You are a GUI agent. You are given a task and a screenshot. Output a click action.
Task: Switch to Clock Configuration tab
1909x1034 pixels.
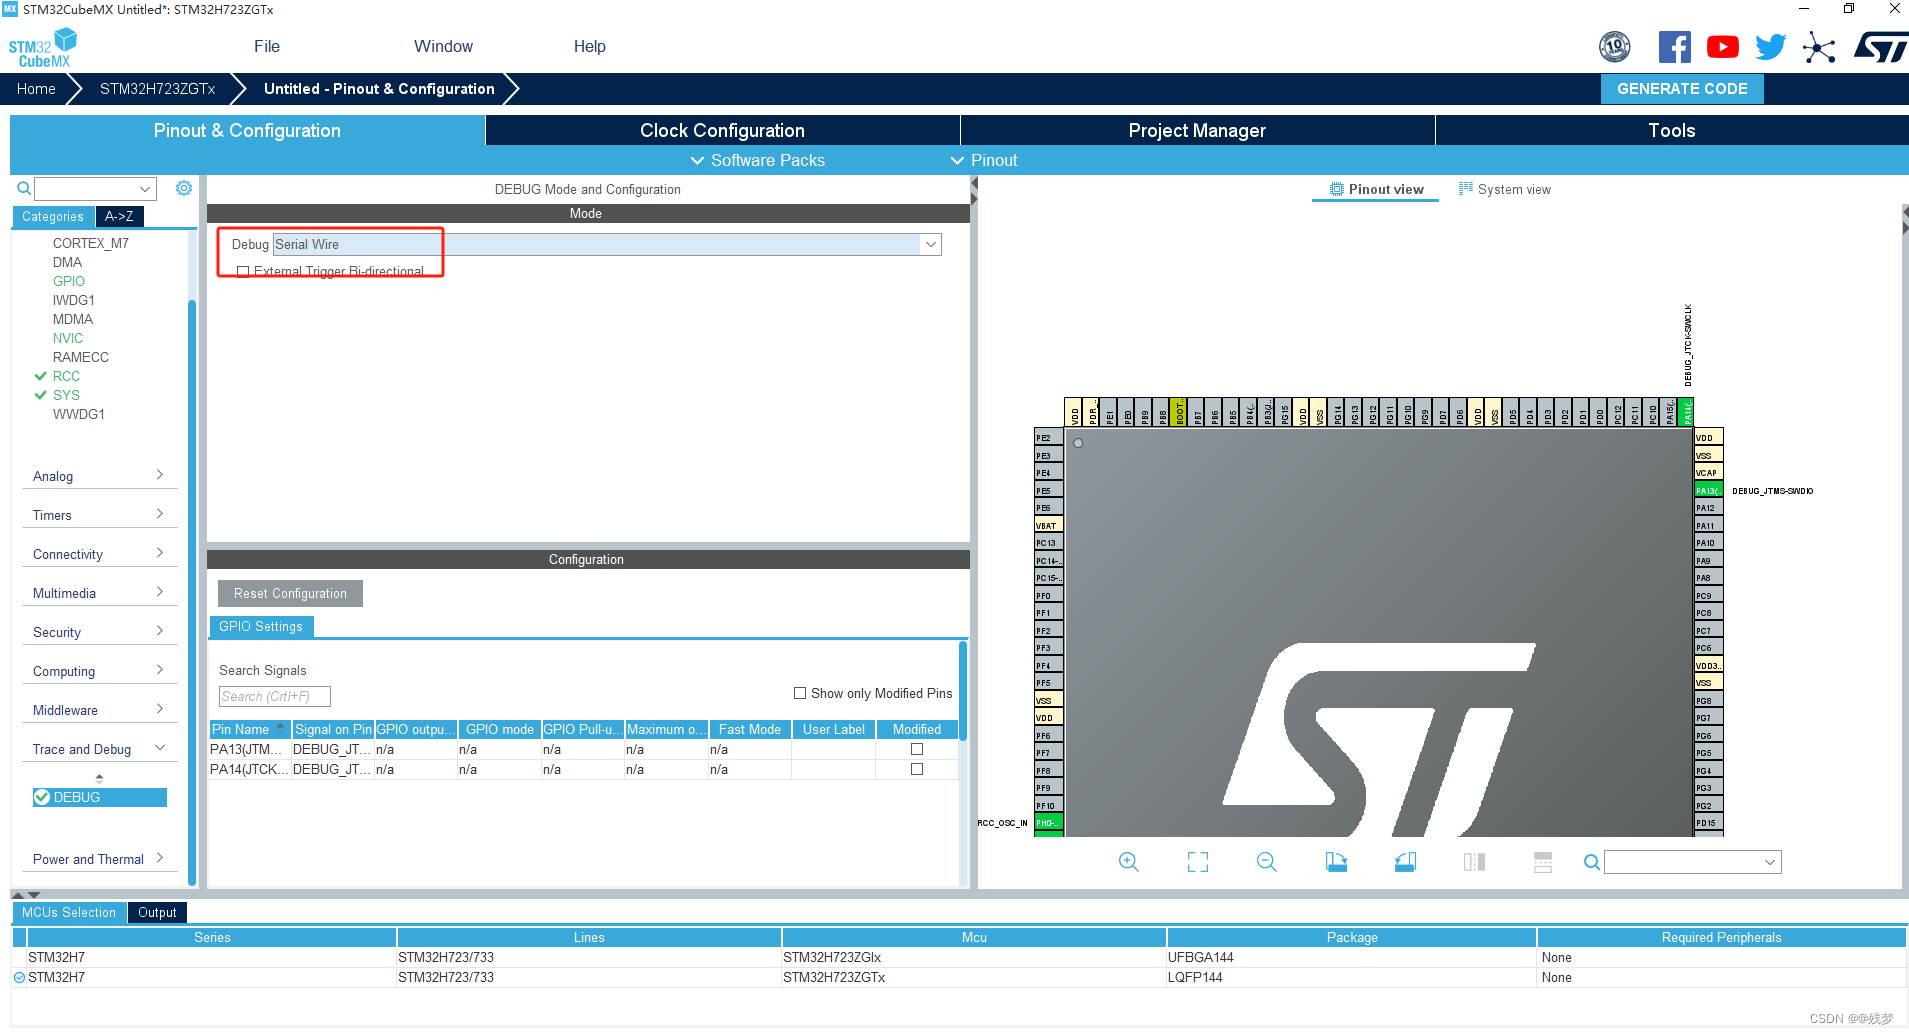722,130
